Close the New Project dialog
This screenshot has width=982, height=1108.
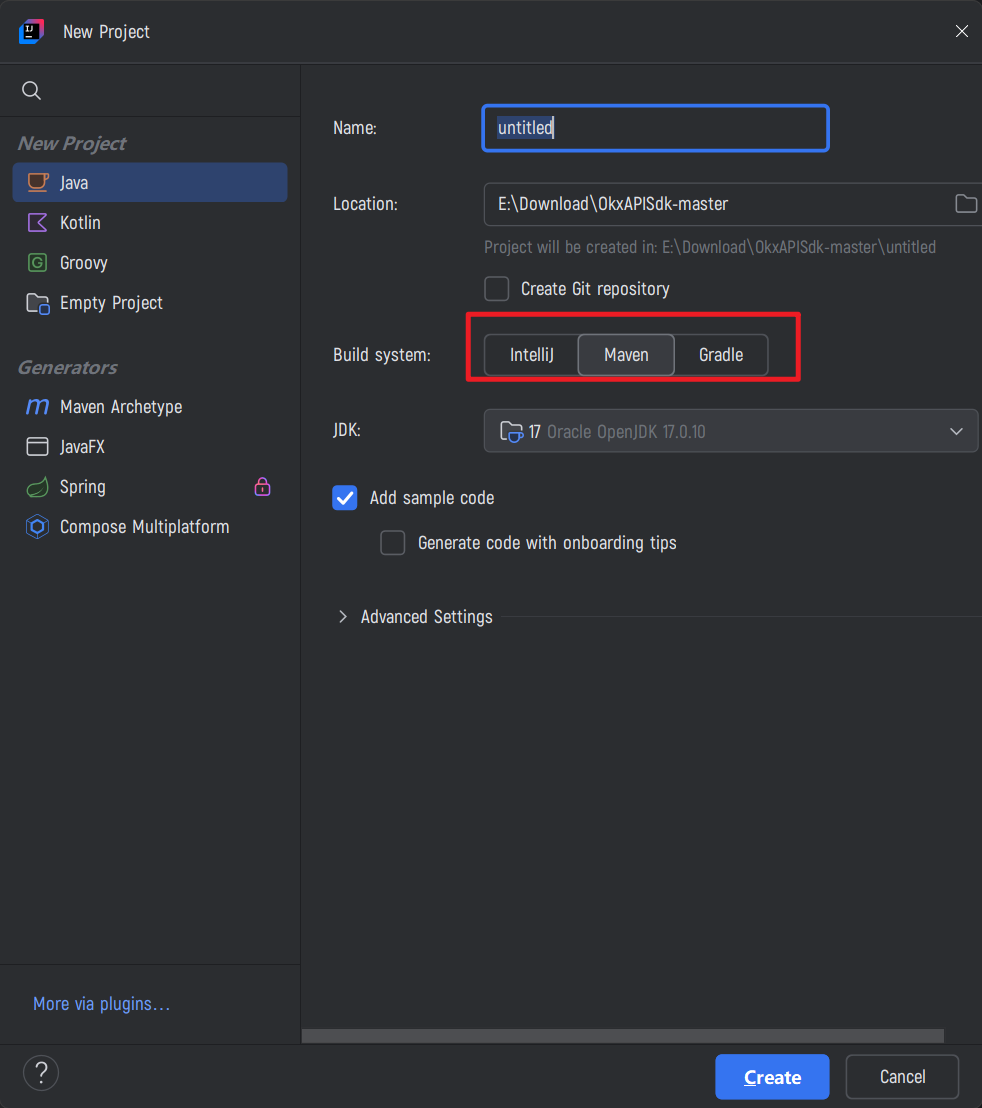pos(962,31)
